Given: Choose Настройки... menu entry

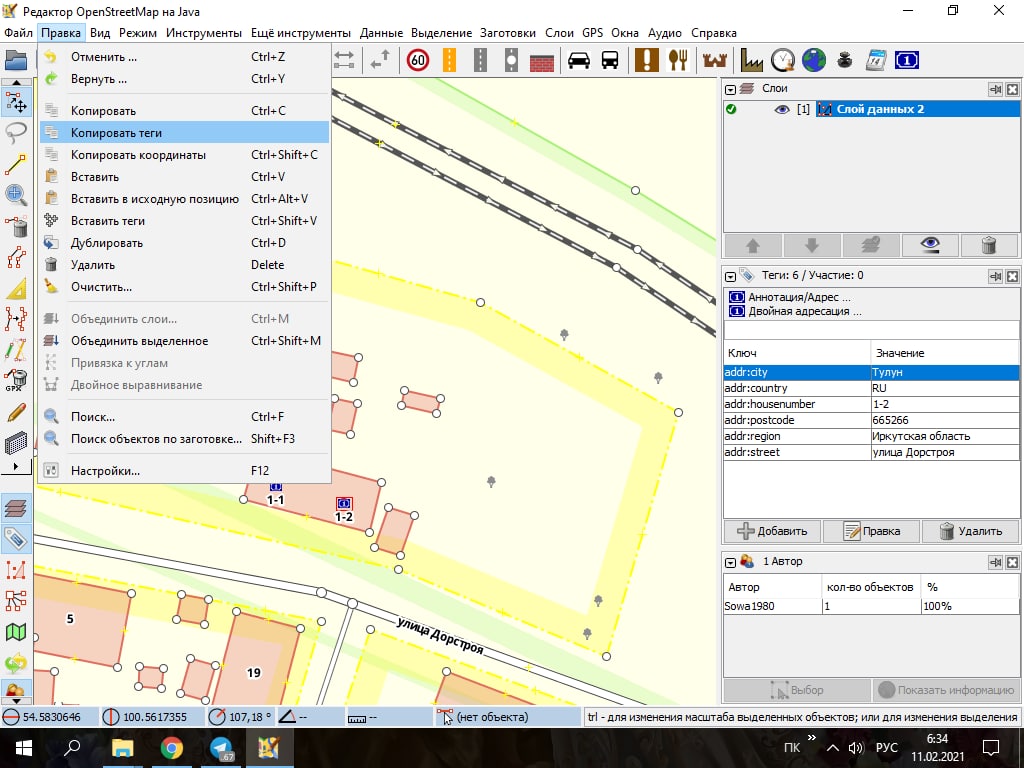Looking at the screenshot, I should (184, 470).
